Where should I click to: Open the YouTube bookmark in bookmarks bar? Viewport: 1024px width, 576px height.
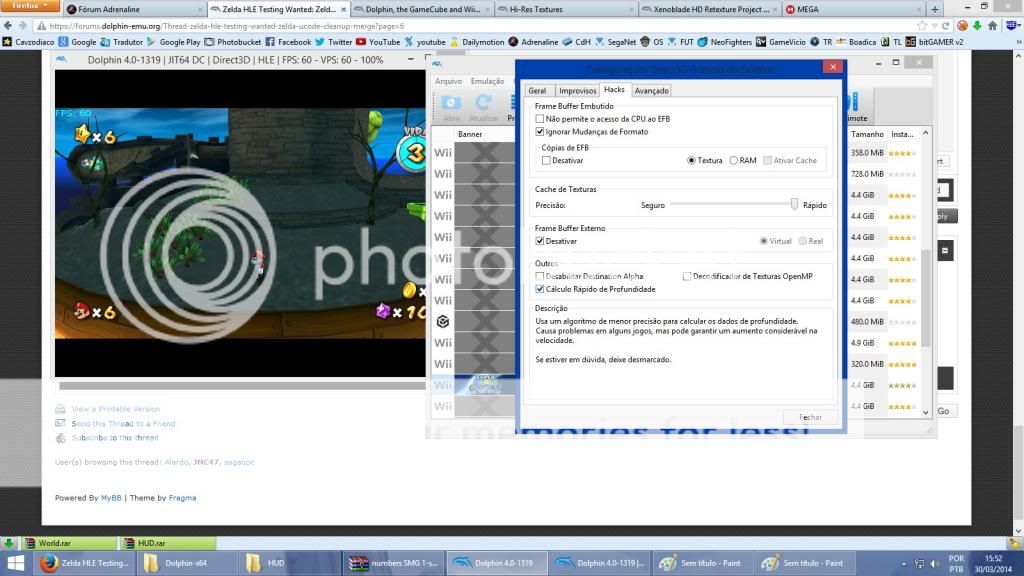378,42
